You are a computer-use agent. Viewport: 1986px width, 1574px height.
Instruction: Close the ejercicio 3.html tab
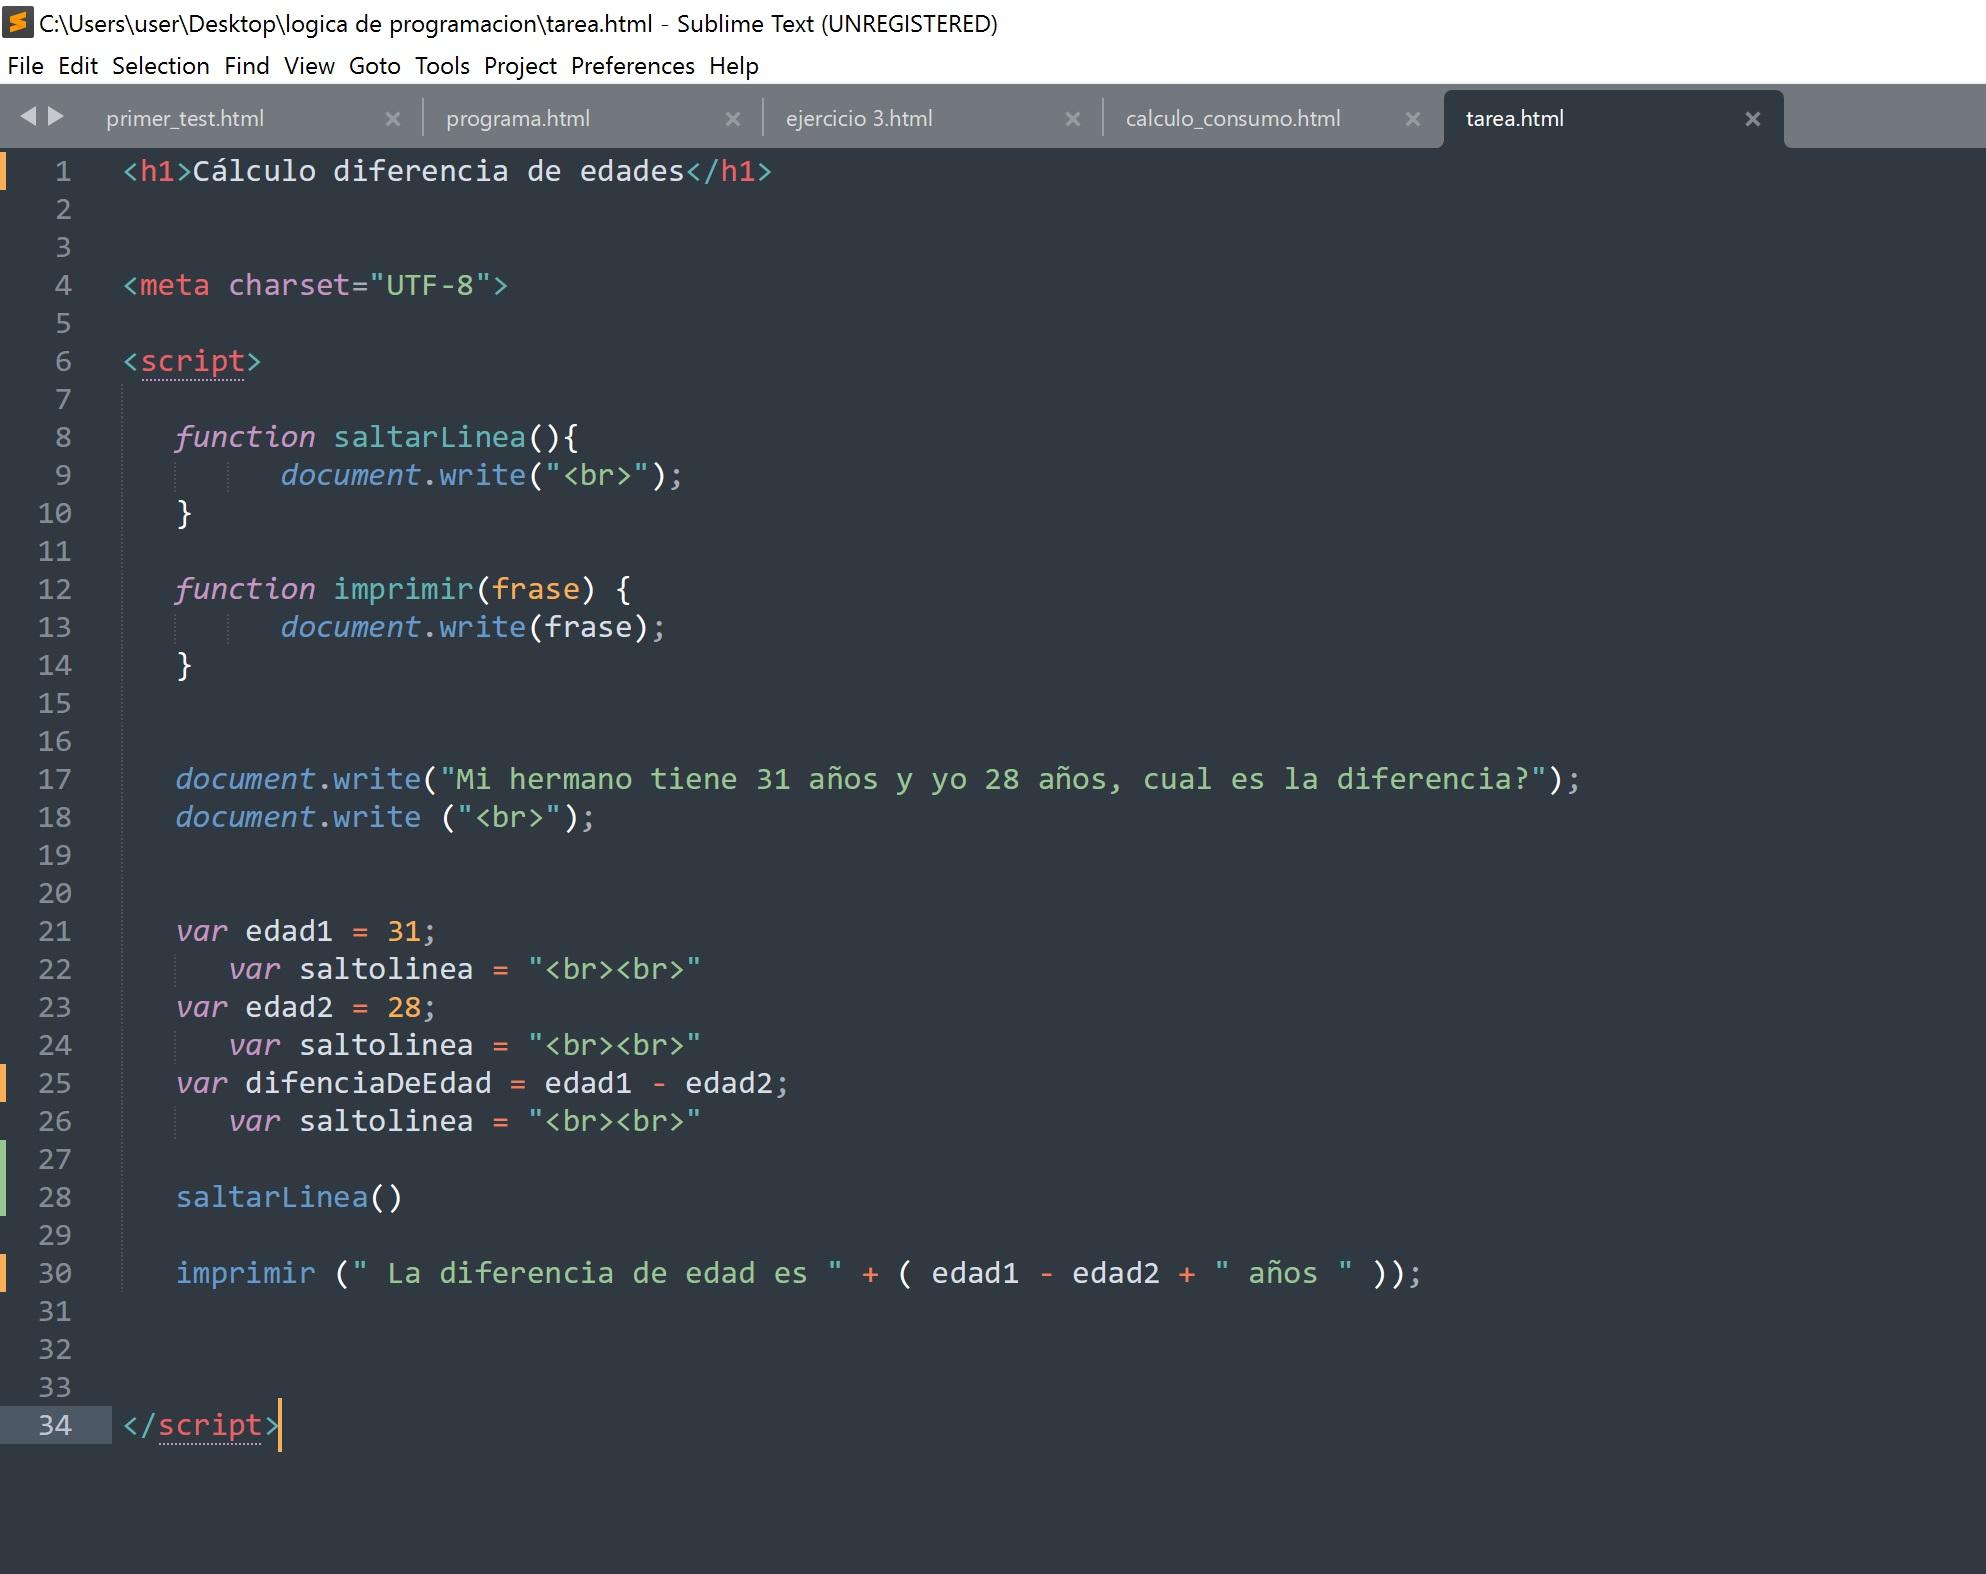(x=1073, y=119)
